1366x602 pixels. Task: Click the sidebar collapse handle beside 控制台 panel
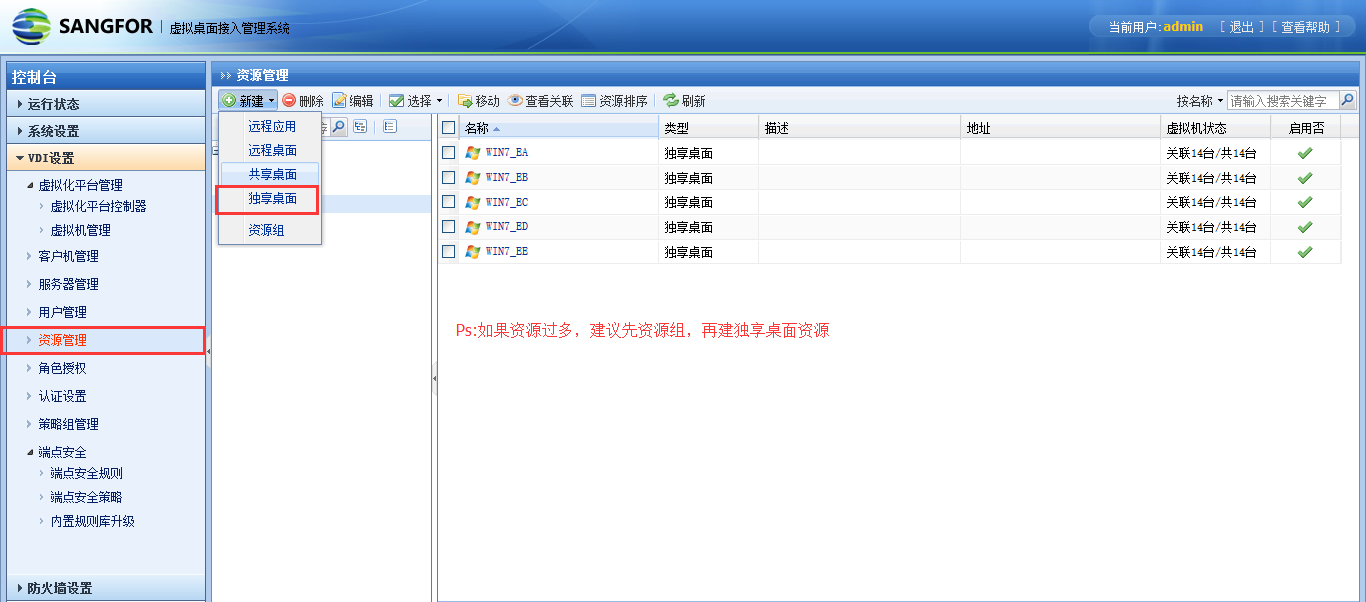(209, 350)
